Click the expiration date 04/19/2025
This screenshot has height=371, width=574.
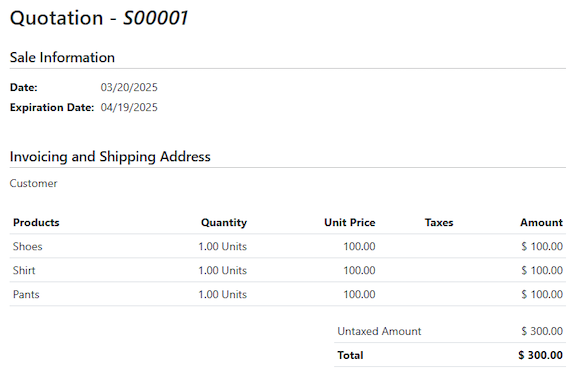(129, 107)
